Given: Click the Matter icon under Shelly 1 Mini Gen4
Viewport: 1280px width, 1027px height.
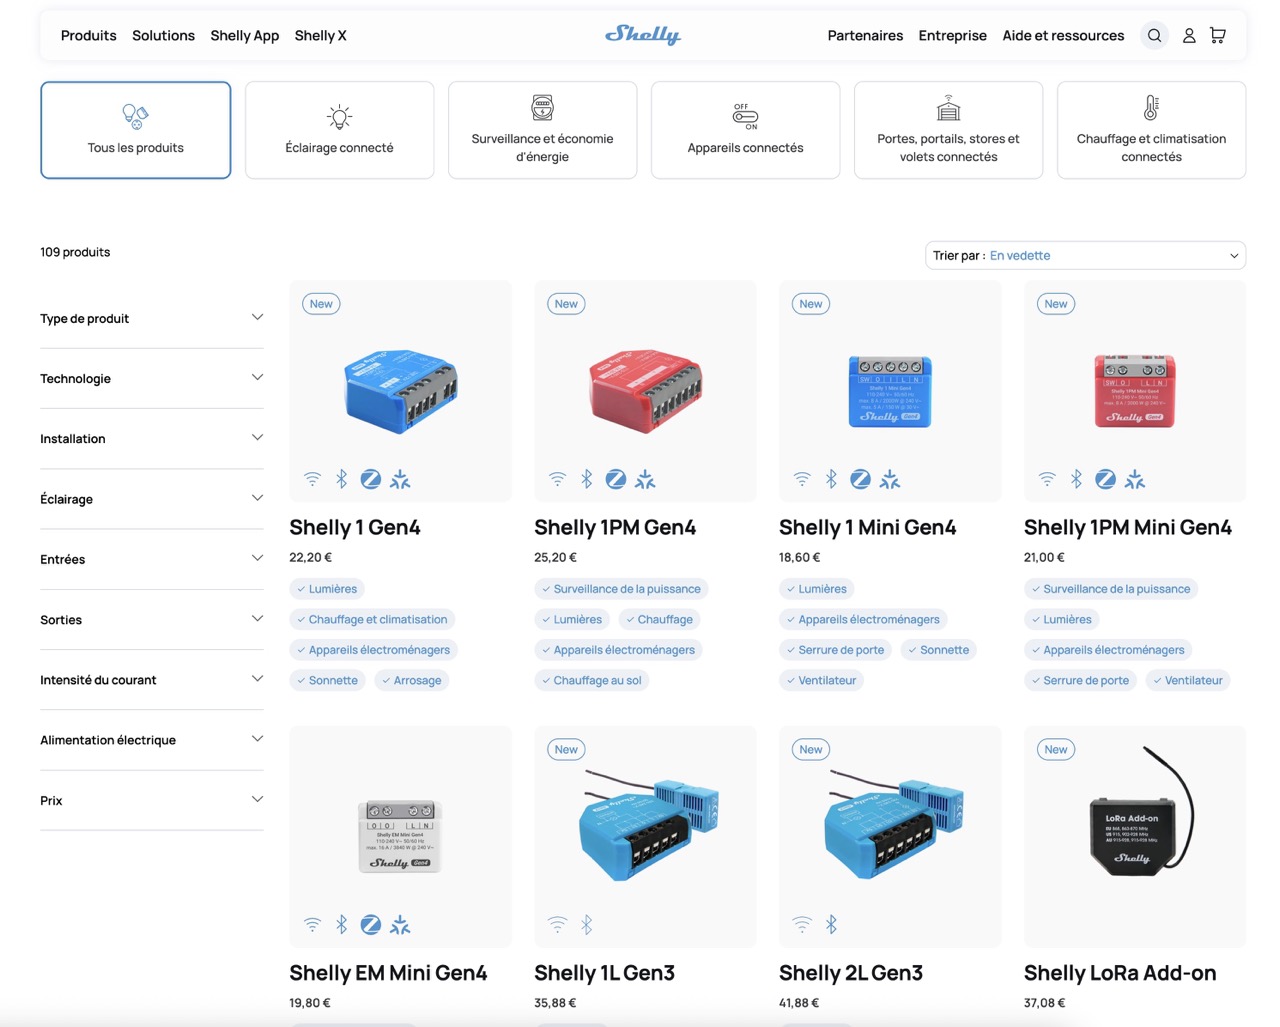Looking at the screenshot, I should point(890,478).
